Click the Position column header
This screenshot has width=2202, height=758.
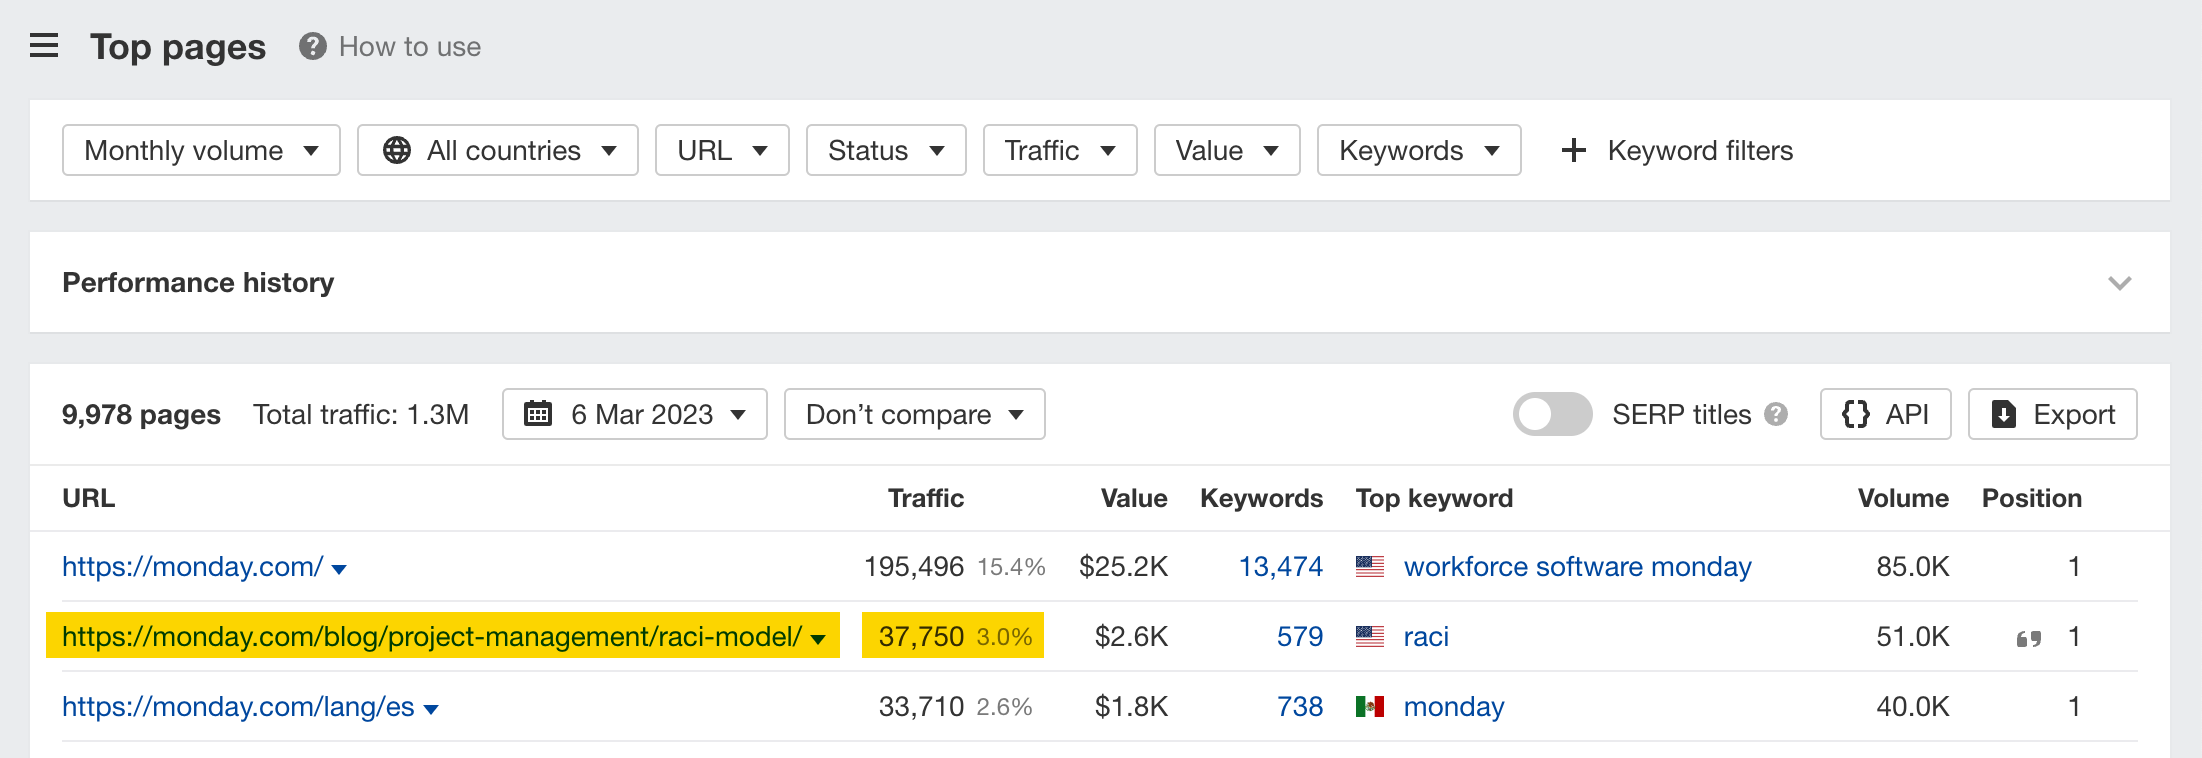click(2032, 498)
